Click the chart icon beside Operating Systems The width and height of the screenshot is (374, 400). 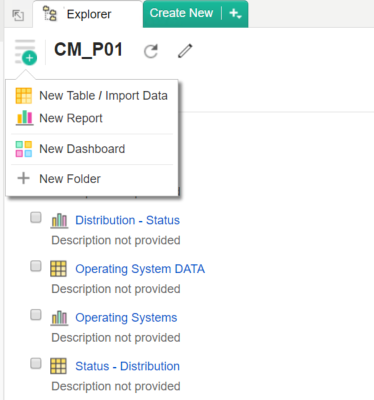pyautogui.click(x=59, y=318)
